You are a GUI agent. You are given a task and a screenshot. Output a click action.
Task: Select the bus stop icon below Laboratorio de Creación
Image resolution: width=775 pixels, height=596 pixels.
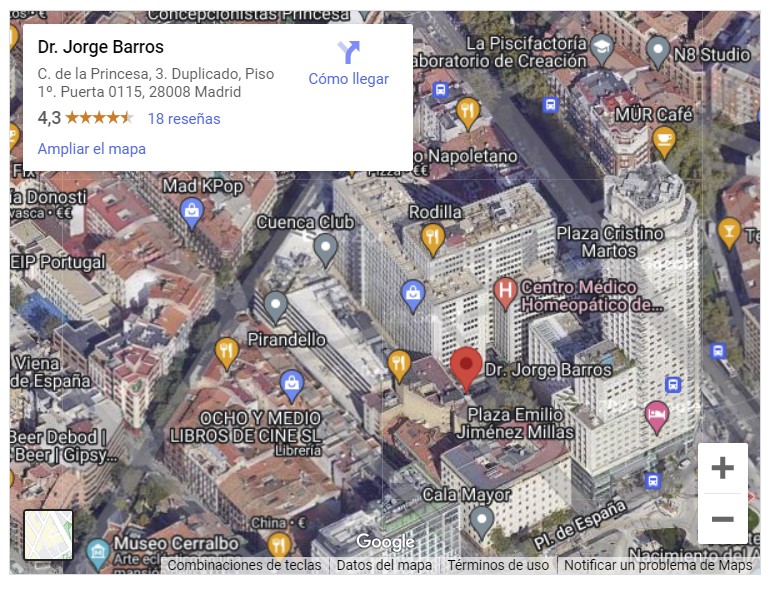440,90
